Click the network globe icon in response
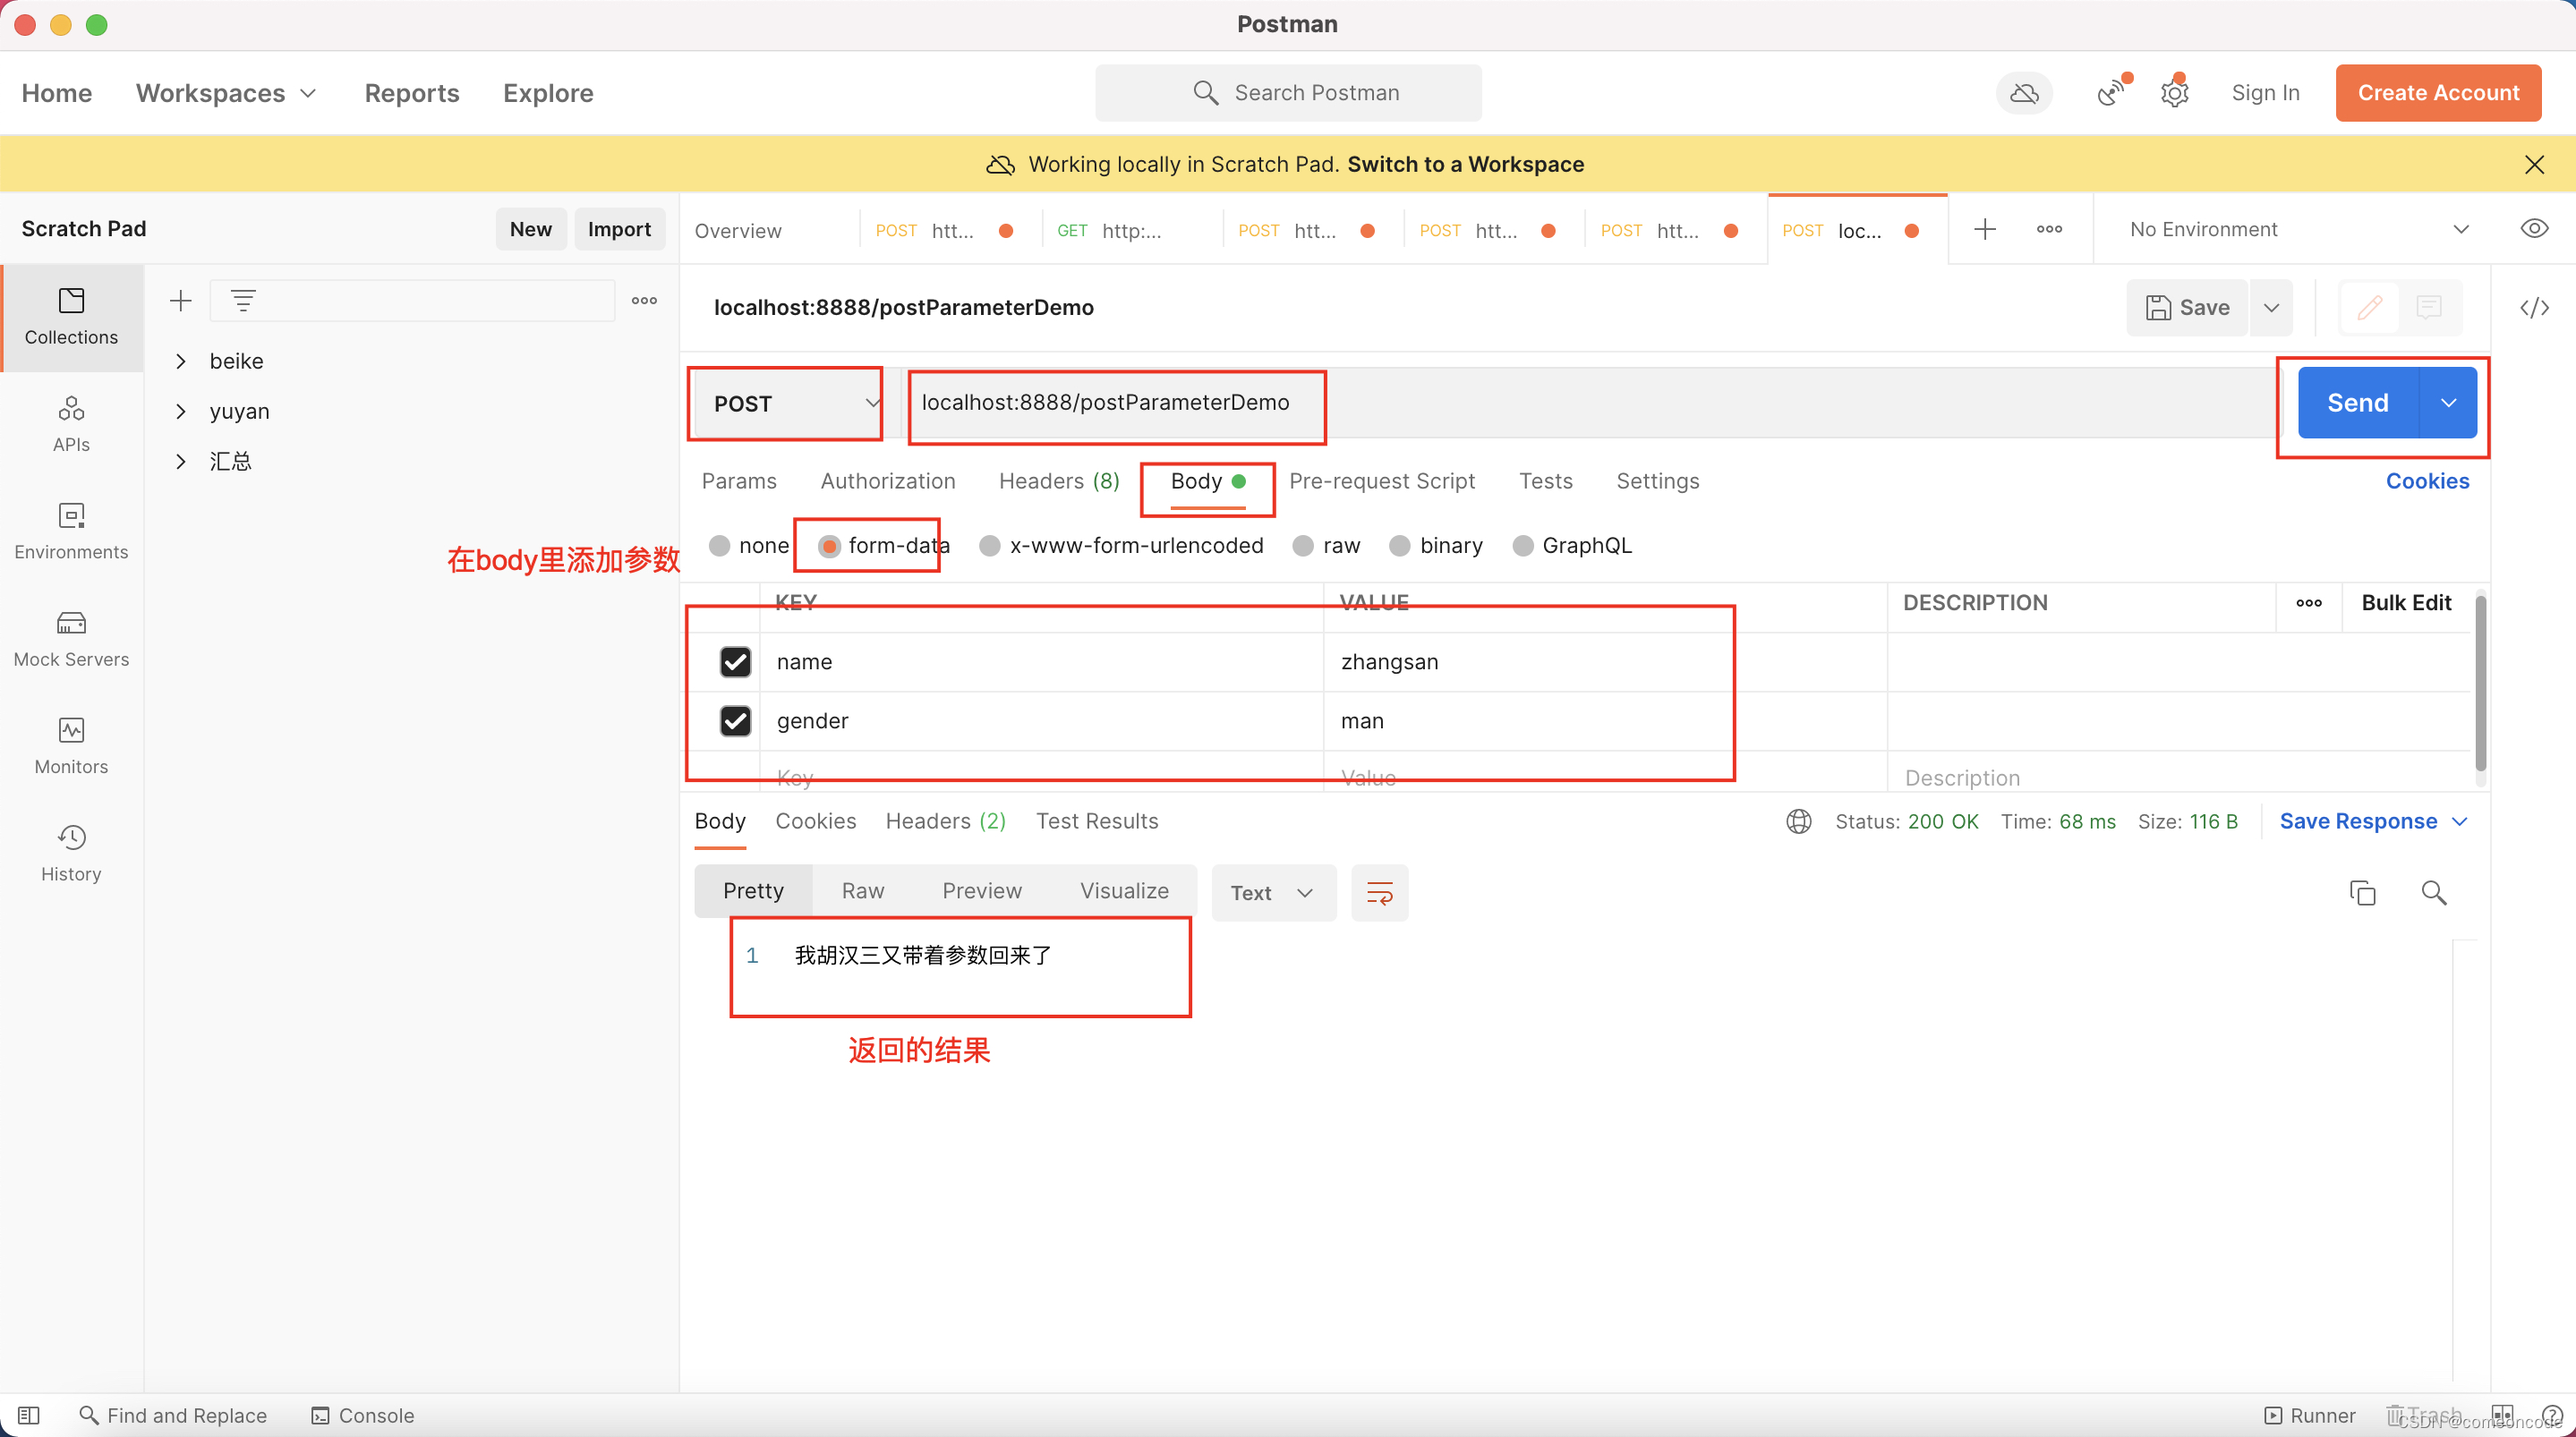 coord(1798,821)
